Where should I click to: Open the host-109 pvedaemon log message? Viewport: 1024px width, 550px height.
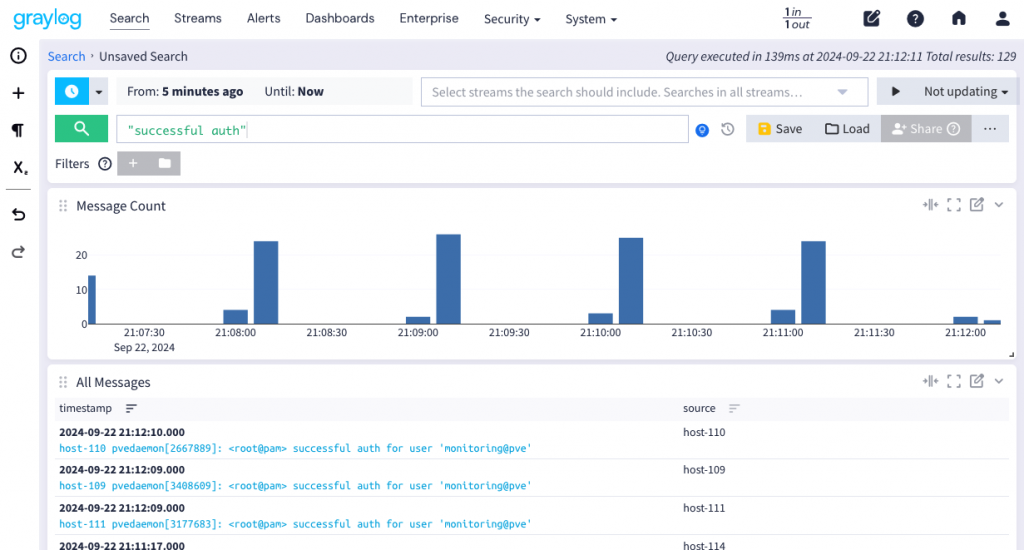[295, 485]
